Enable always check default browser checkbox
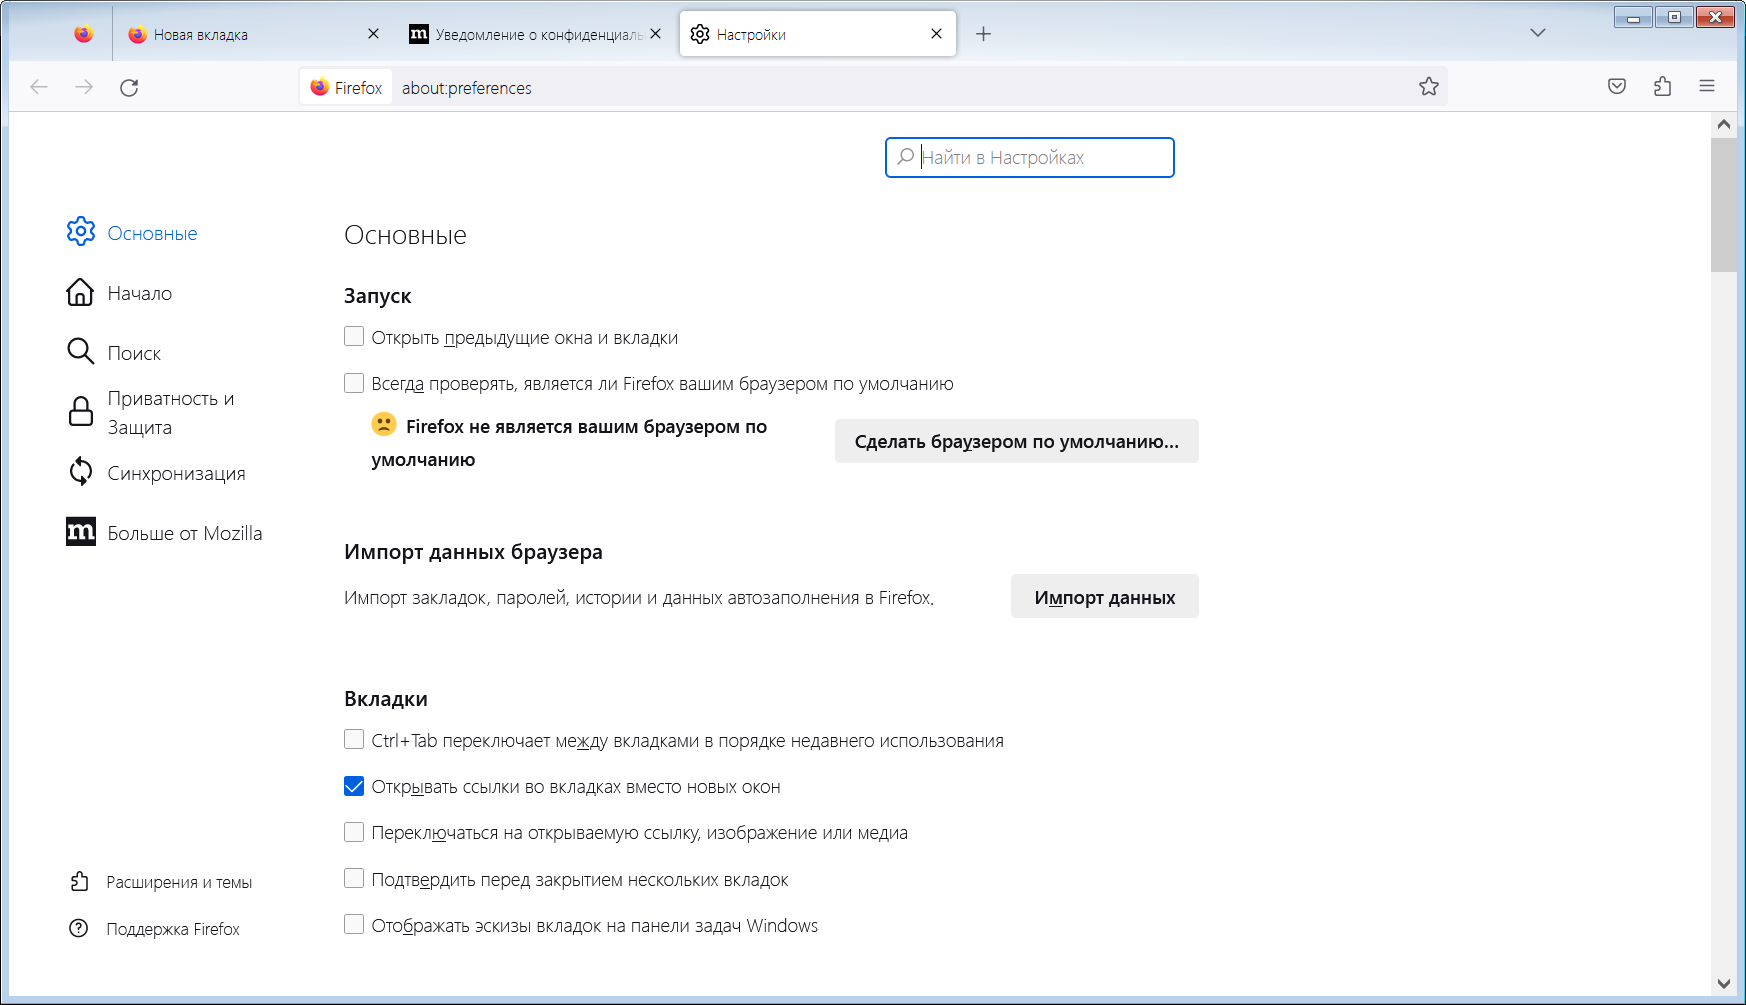This screenshot has height=1005, width=1746. [354, 383]
